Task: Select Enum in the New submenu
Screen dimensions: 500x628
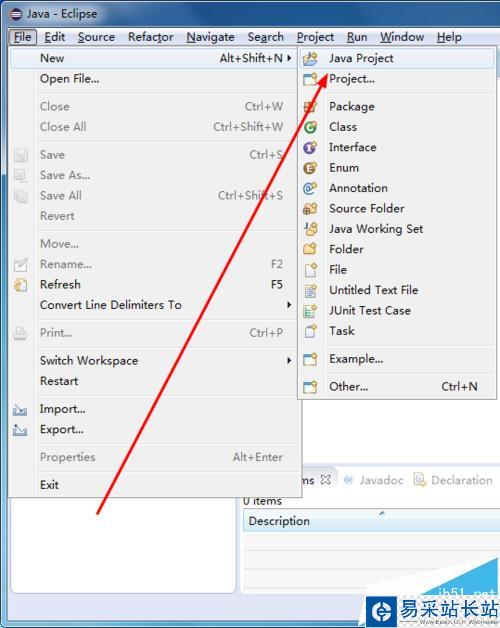Action: 397,168
